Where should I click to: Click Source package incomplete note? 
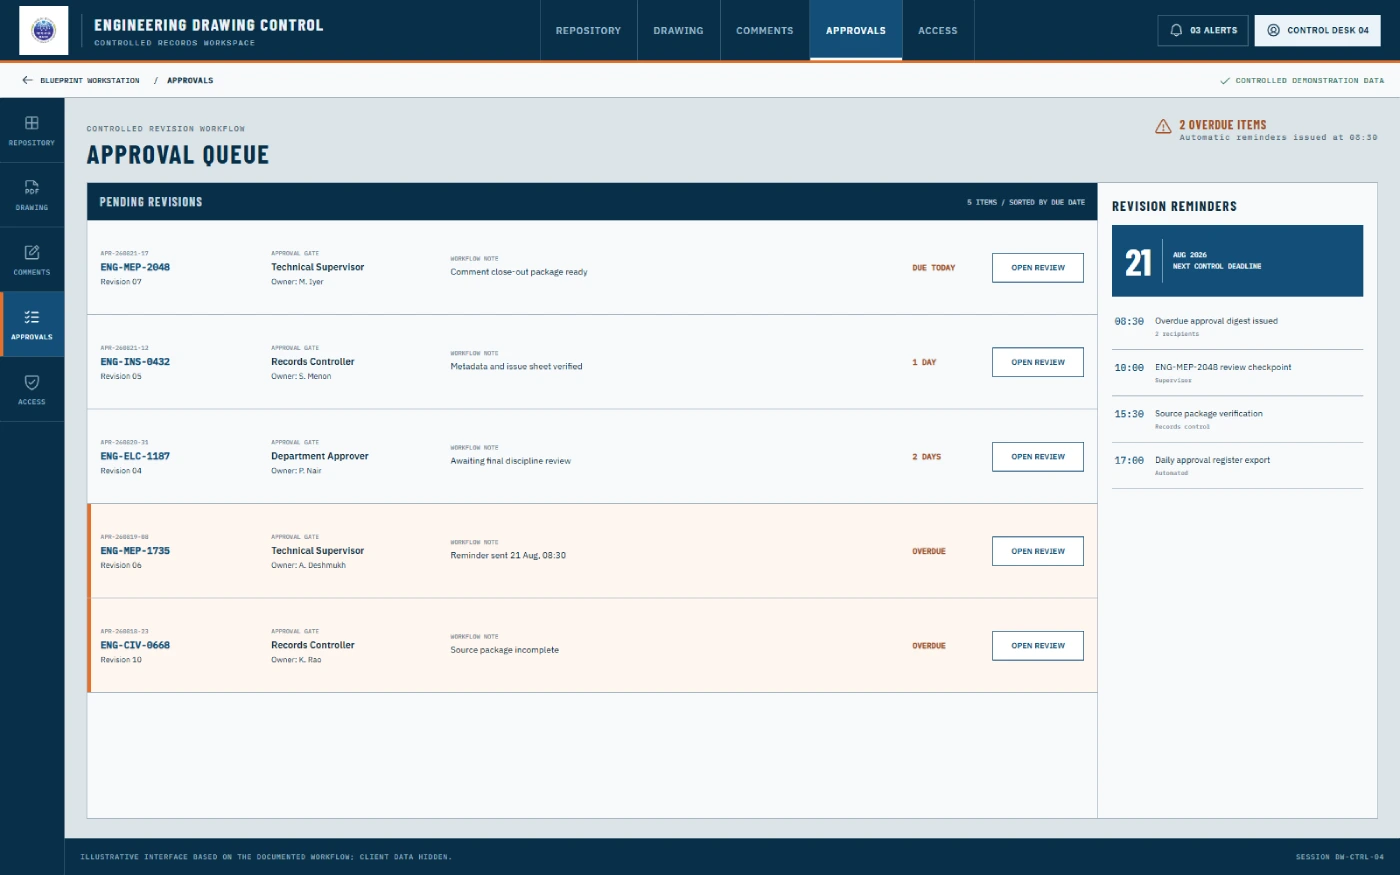point(504,650)
